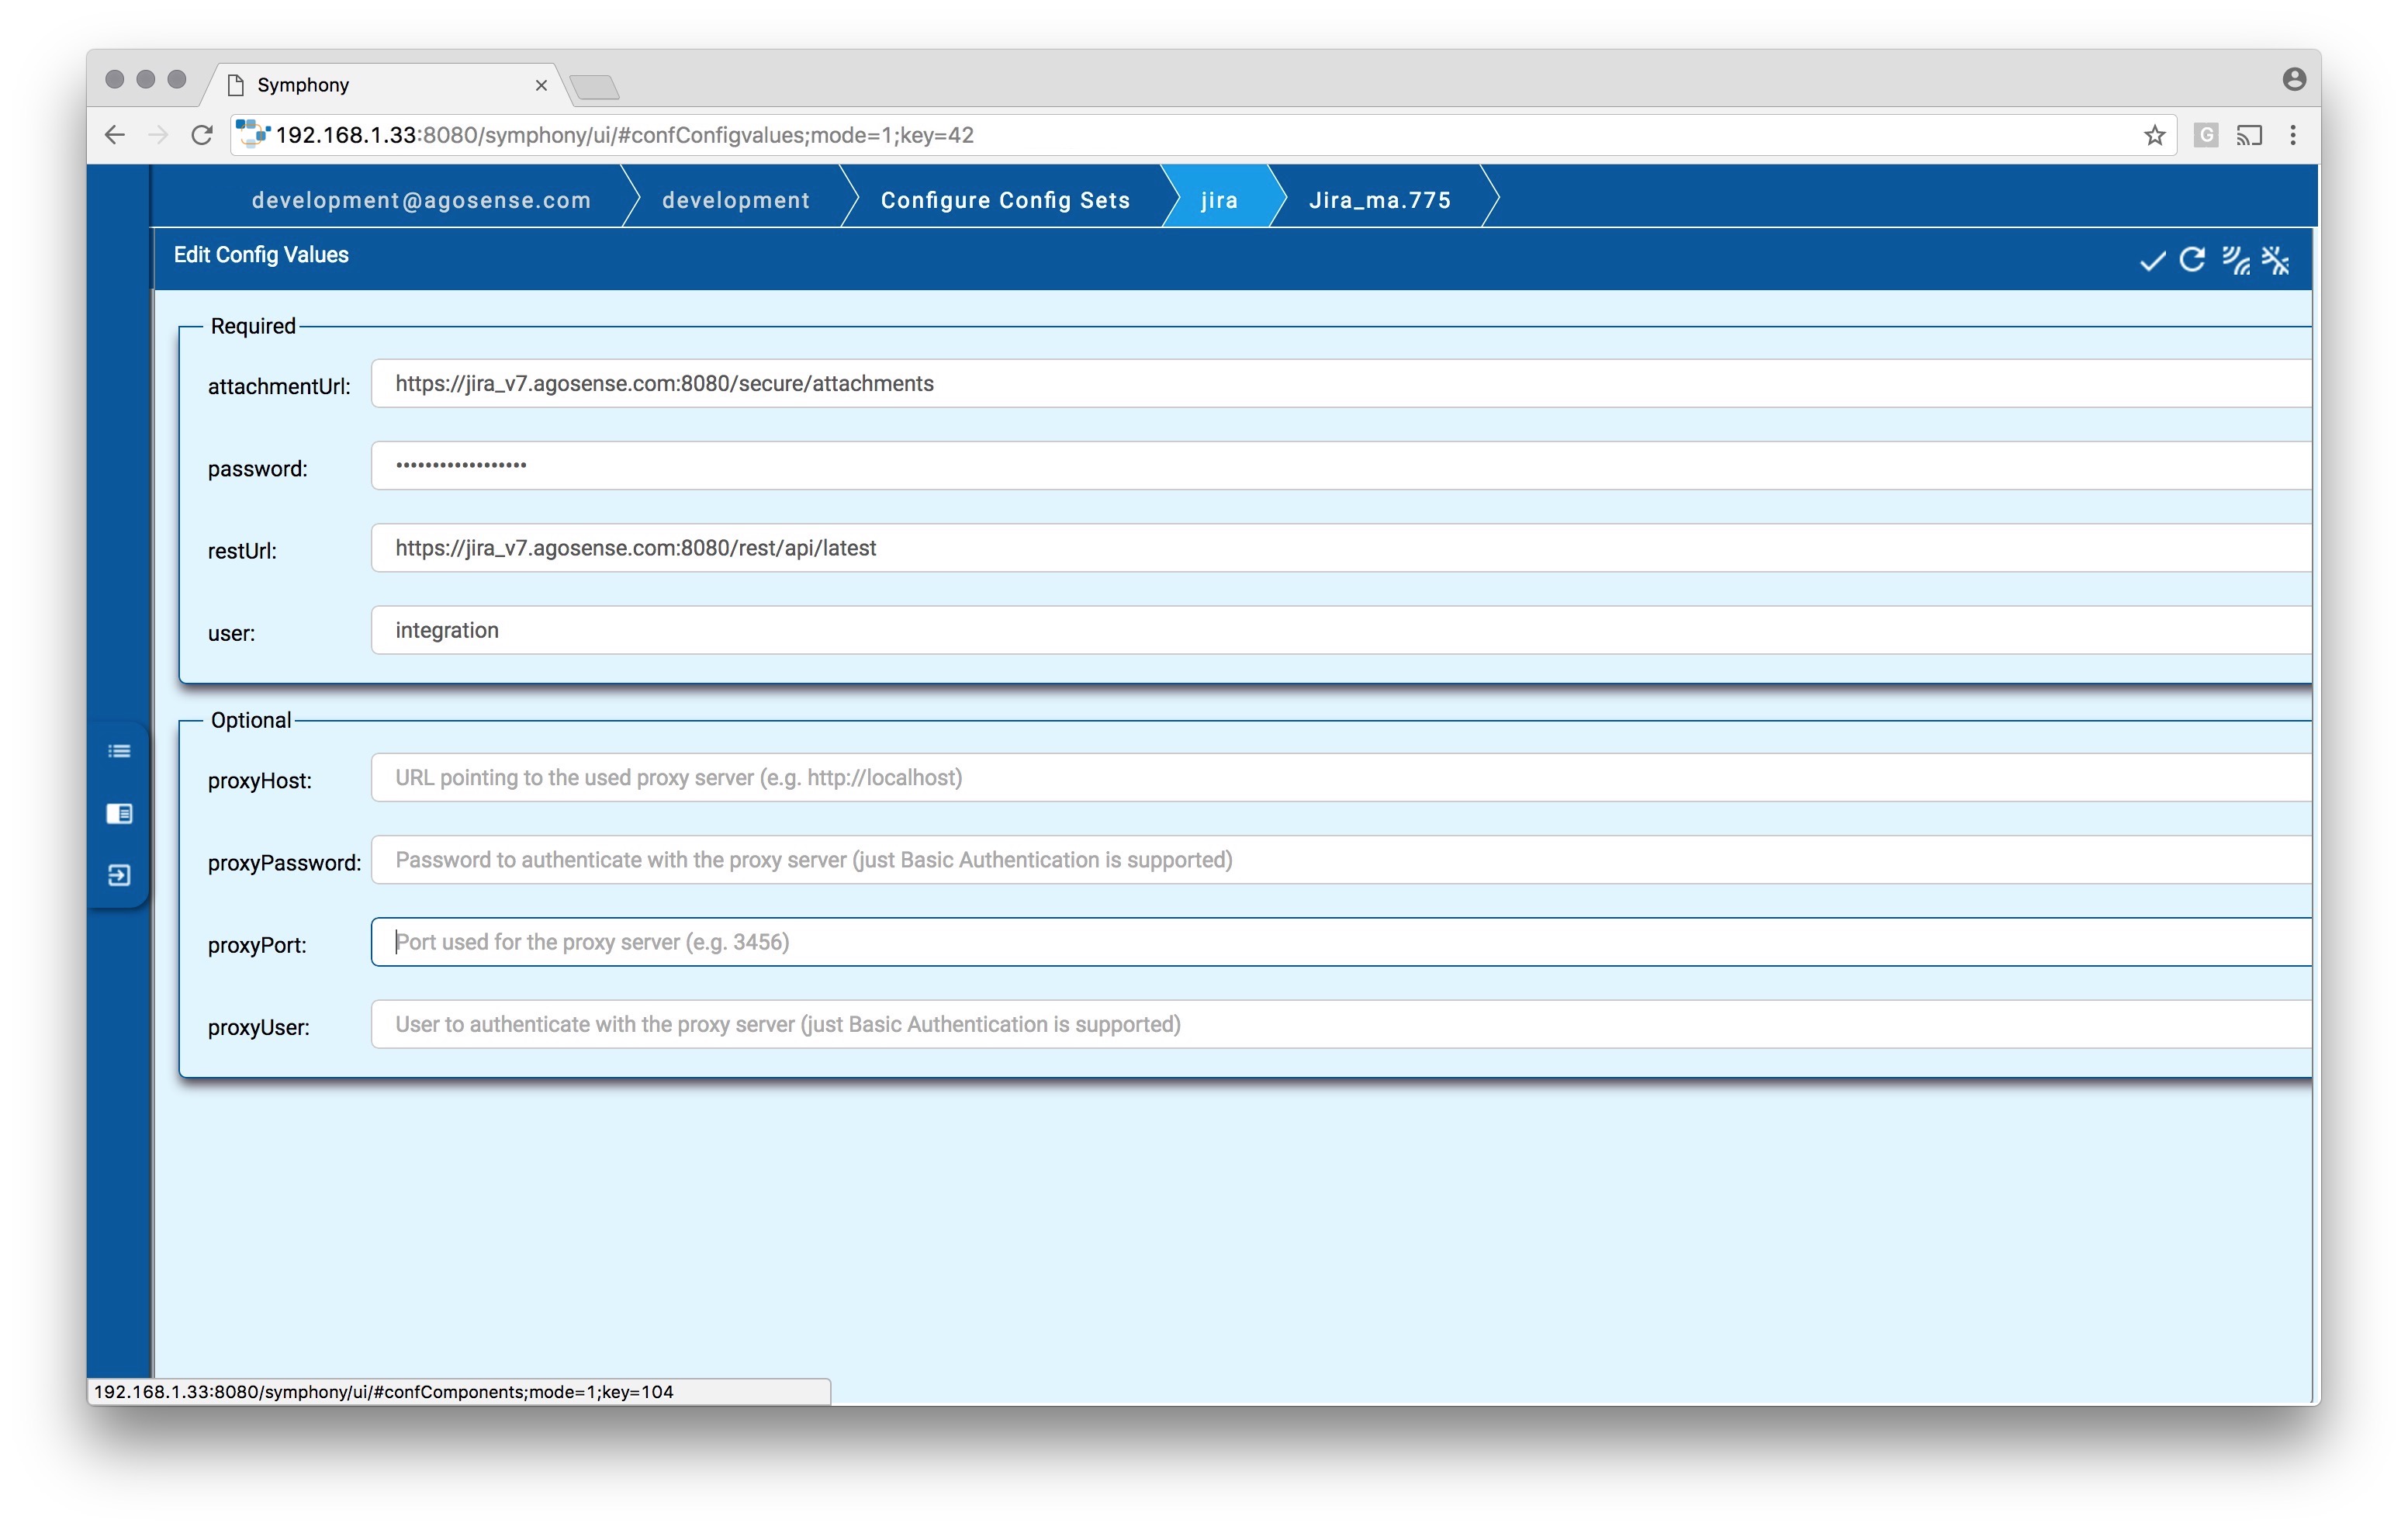
Task: Click the Required section label
Action: click(253, 326)
